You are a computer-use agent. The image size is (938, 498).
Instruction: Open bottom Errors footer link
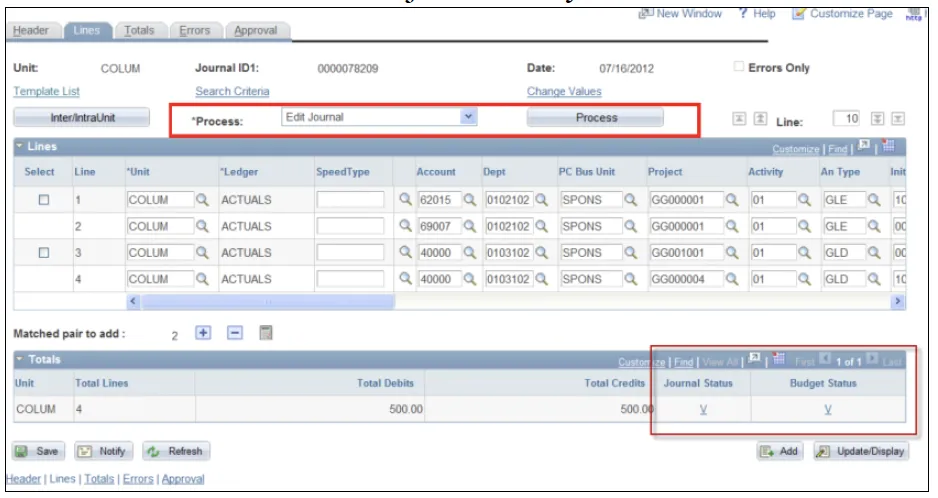[138, 479]
